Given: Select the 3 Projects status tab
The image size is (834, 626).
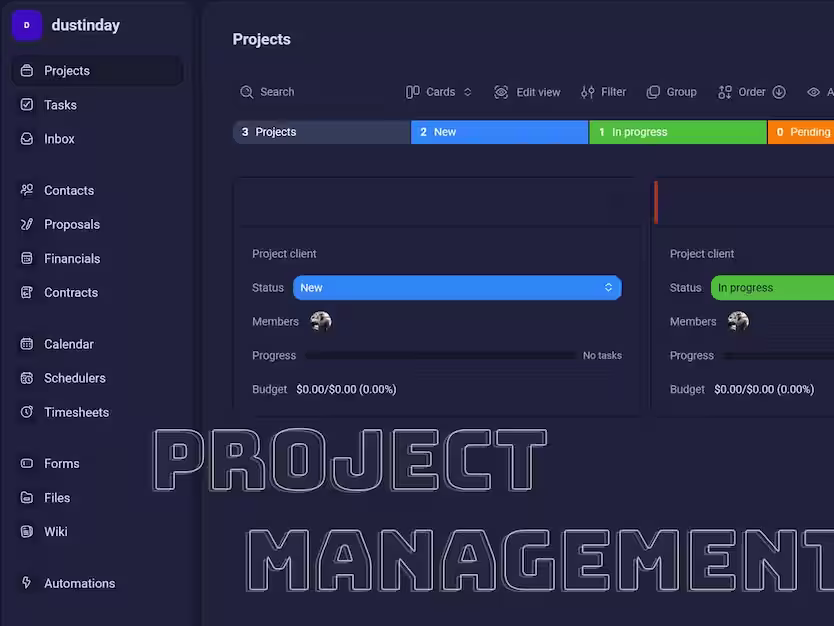Looking at the screenshot, I should coord(322,132).
